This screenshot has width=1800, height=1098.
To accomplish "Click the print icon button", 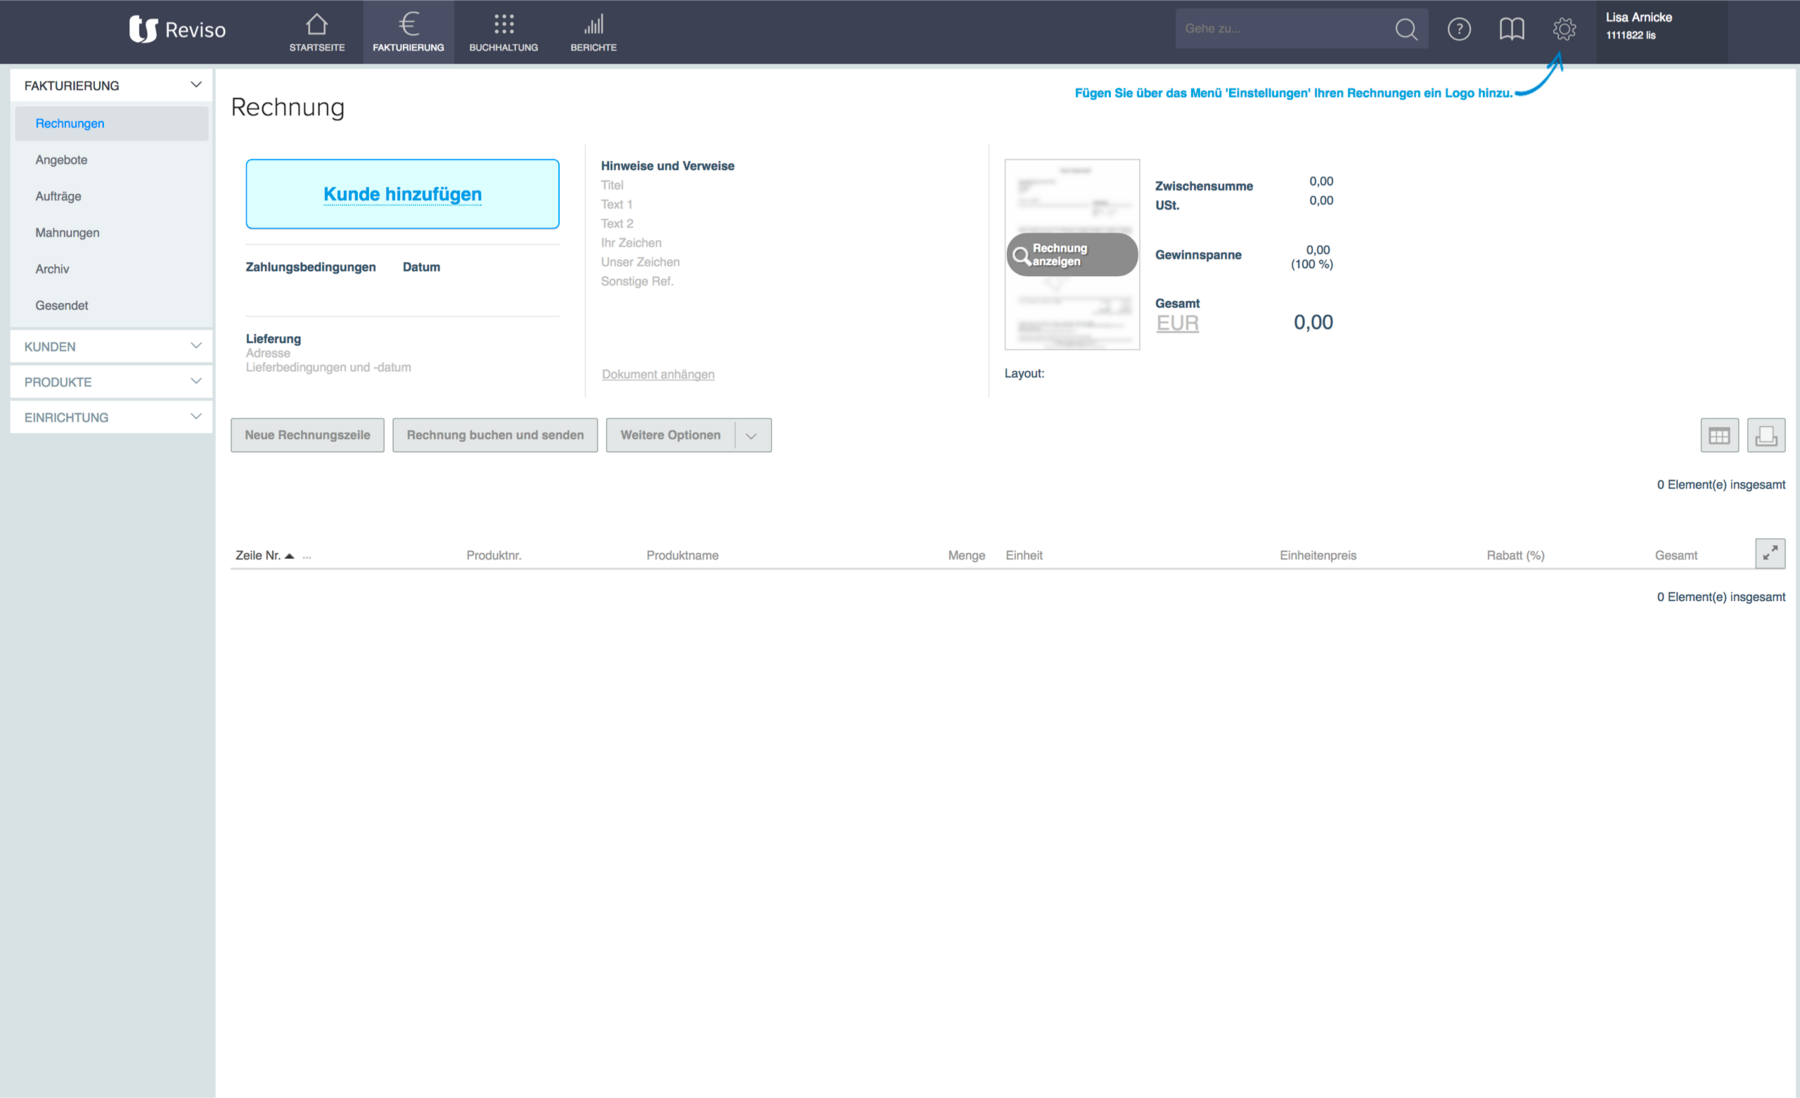I will pos(1766,436).
